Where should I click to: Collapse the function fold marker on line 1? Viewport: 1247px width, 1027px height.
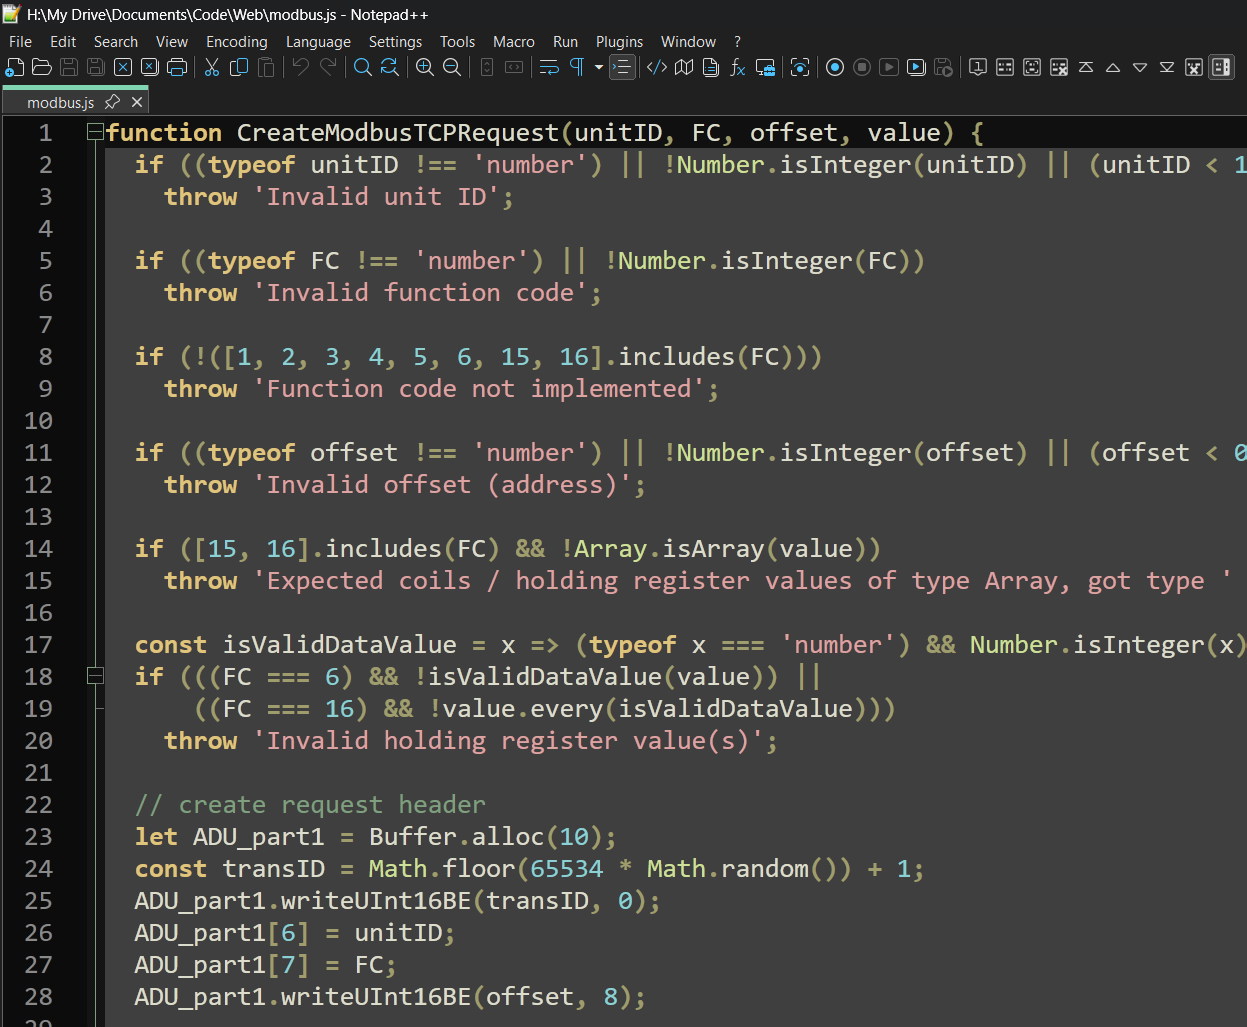pos(95,132)
